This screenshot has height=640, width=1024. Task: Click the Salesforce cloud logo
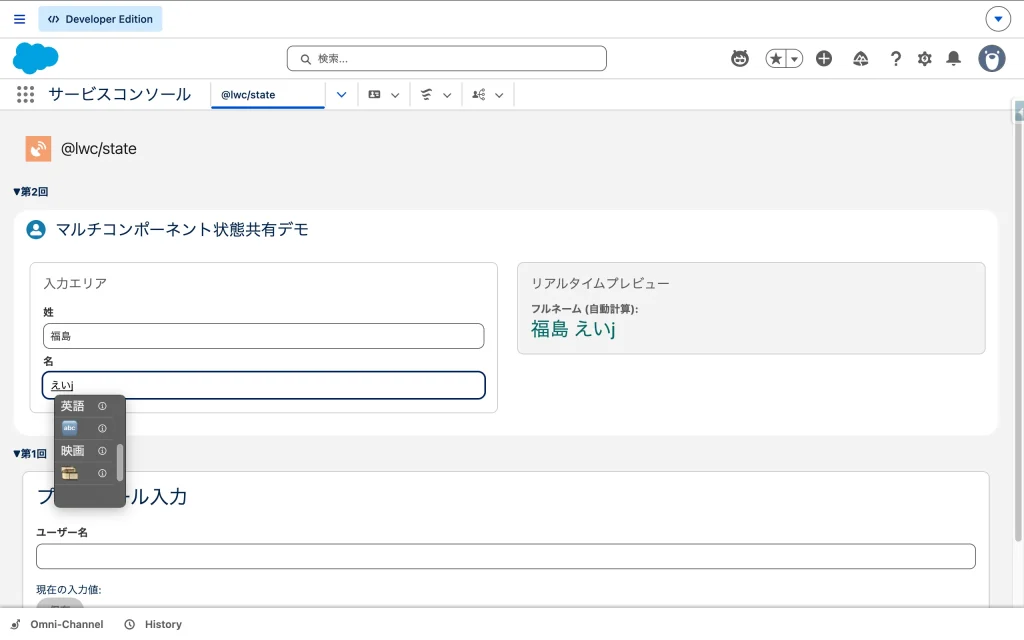36,59
